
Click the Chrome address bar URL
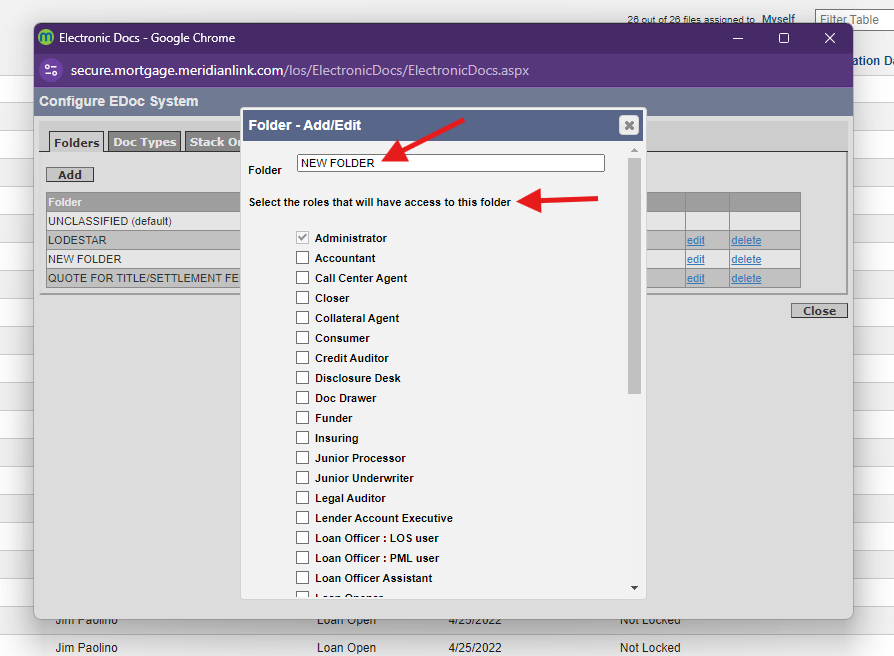click(300, 70)
